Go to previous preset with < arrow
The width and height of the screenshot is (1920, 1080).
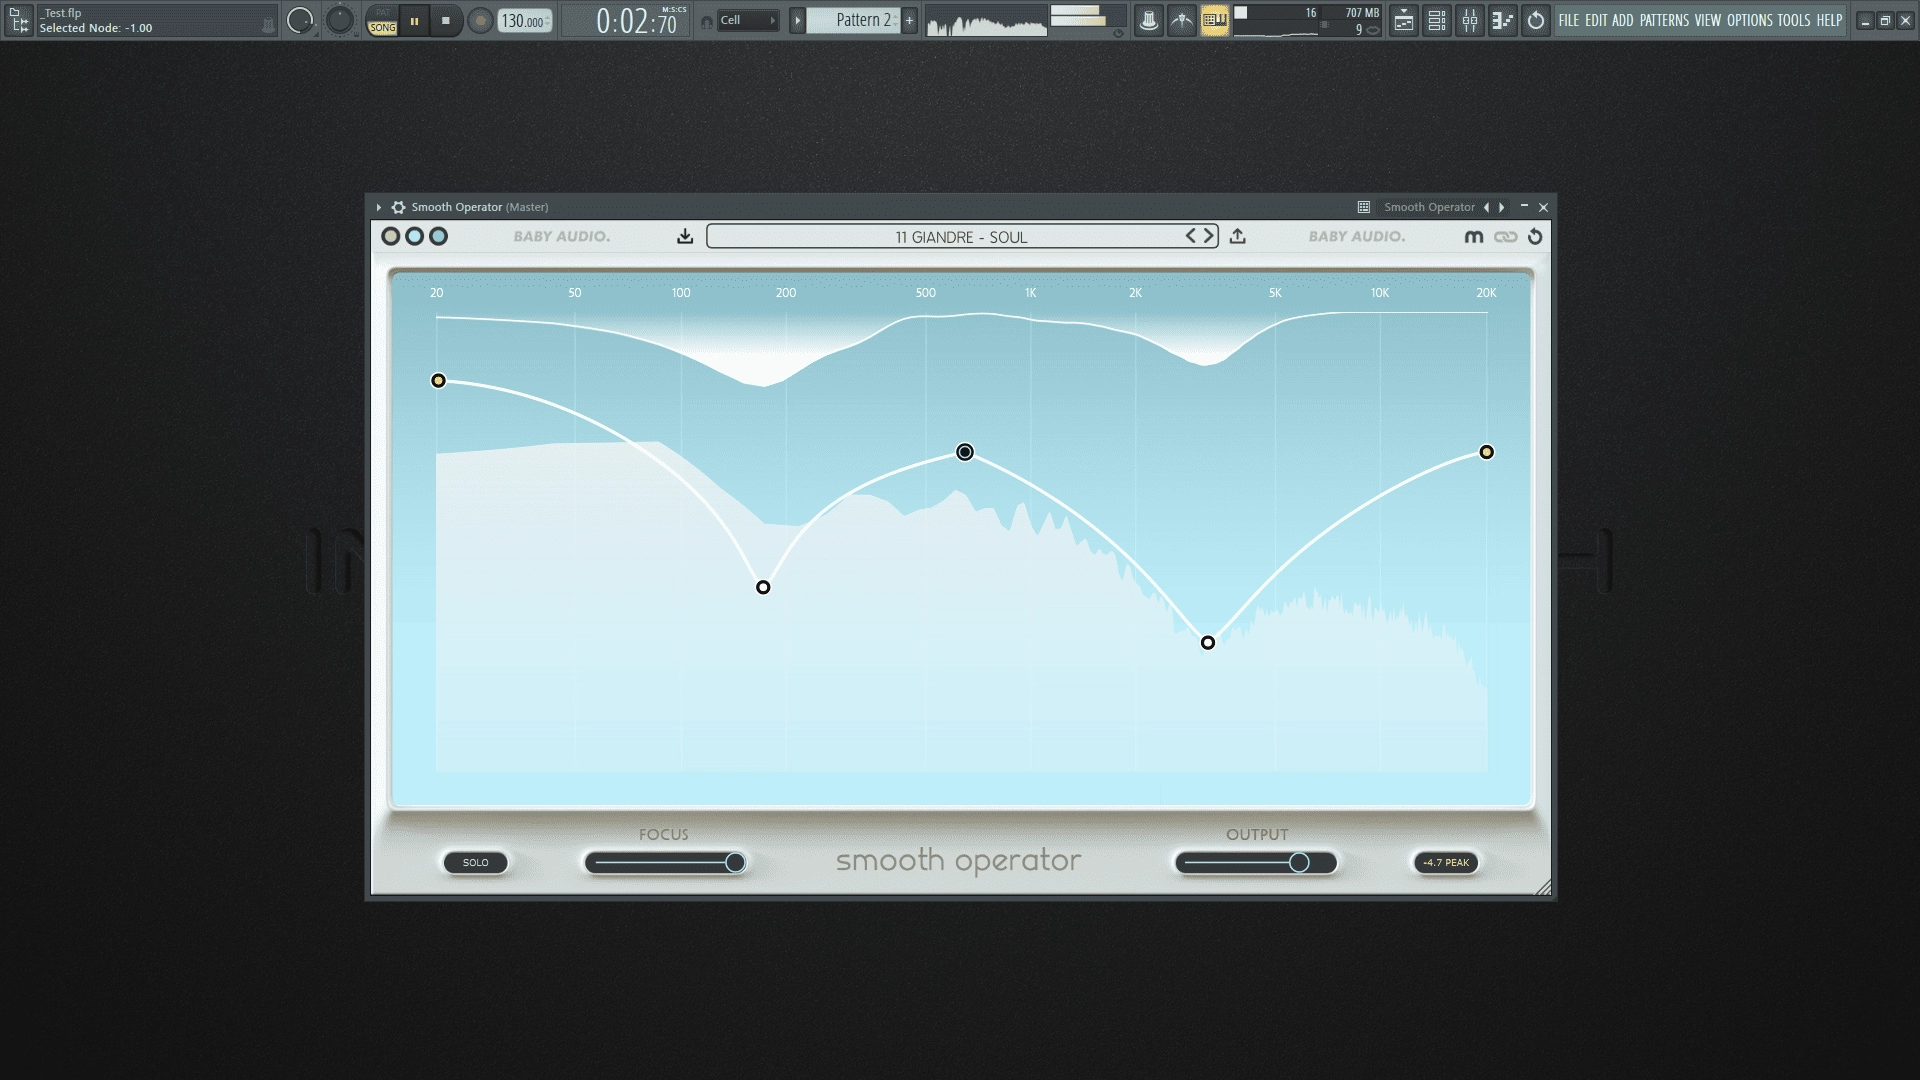[1191, 236]
